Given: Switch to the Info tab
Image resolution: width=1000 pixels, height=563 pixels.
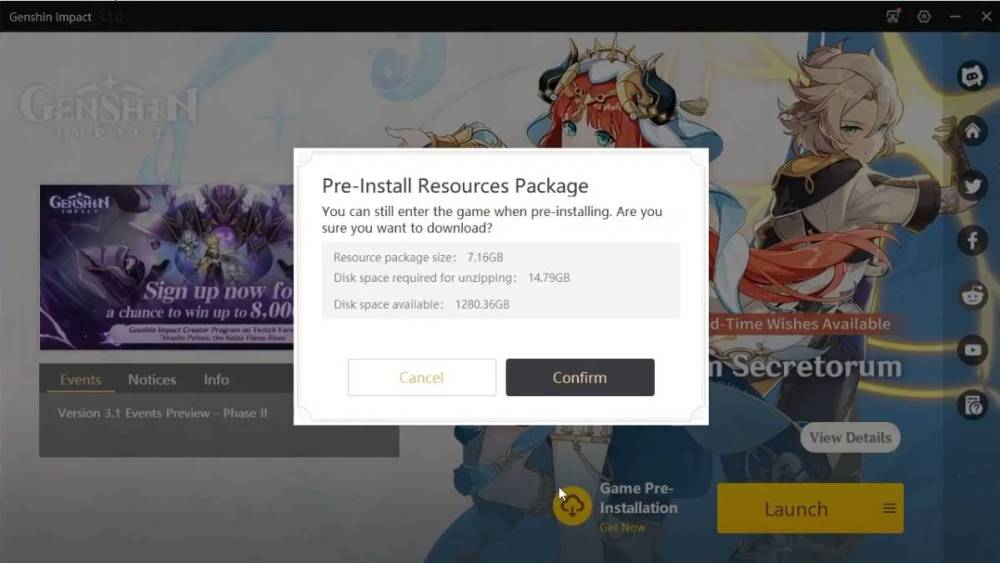Looking at the screenshot, I should pyautogui.click(x=216, y=379).
